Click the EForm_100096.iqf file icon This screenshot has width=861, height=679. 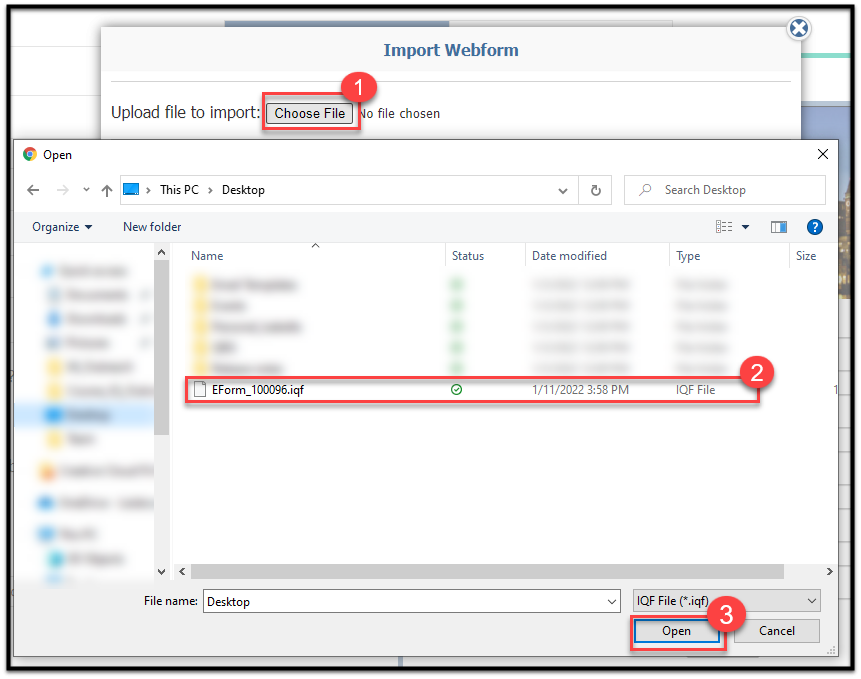(x=200, y=389)
